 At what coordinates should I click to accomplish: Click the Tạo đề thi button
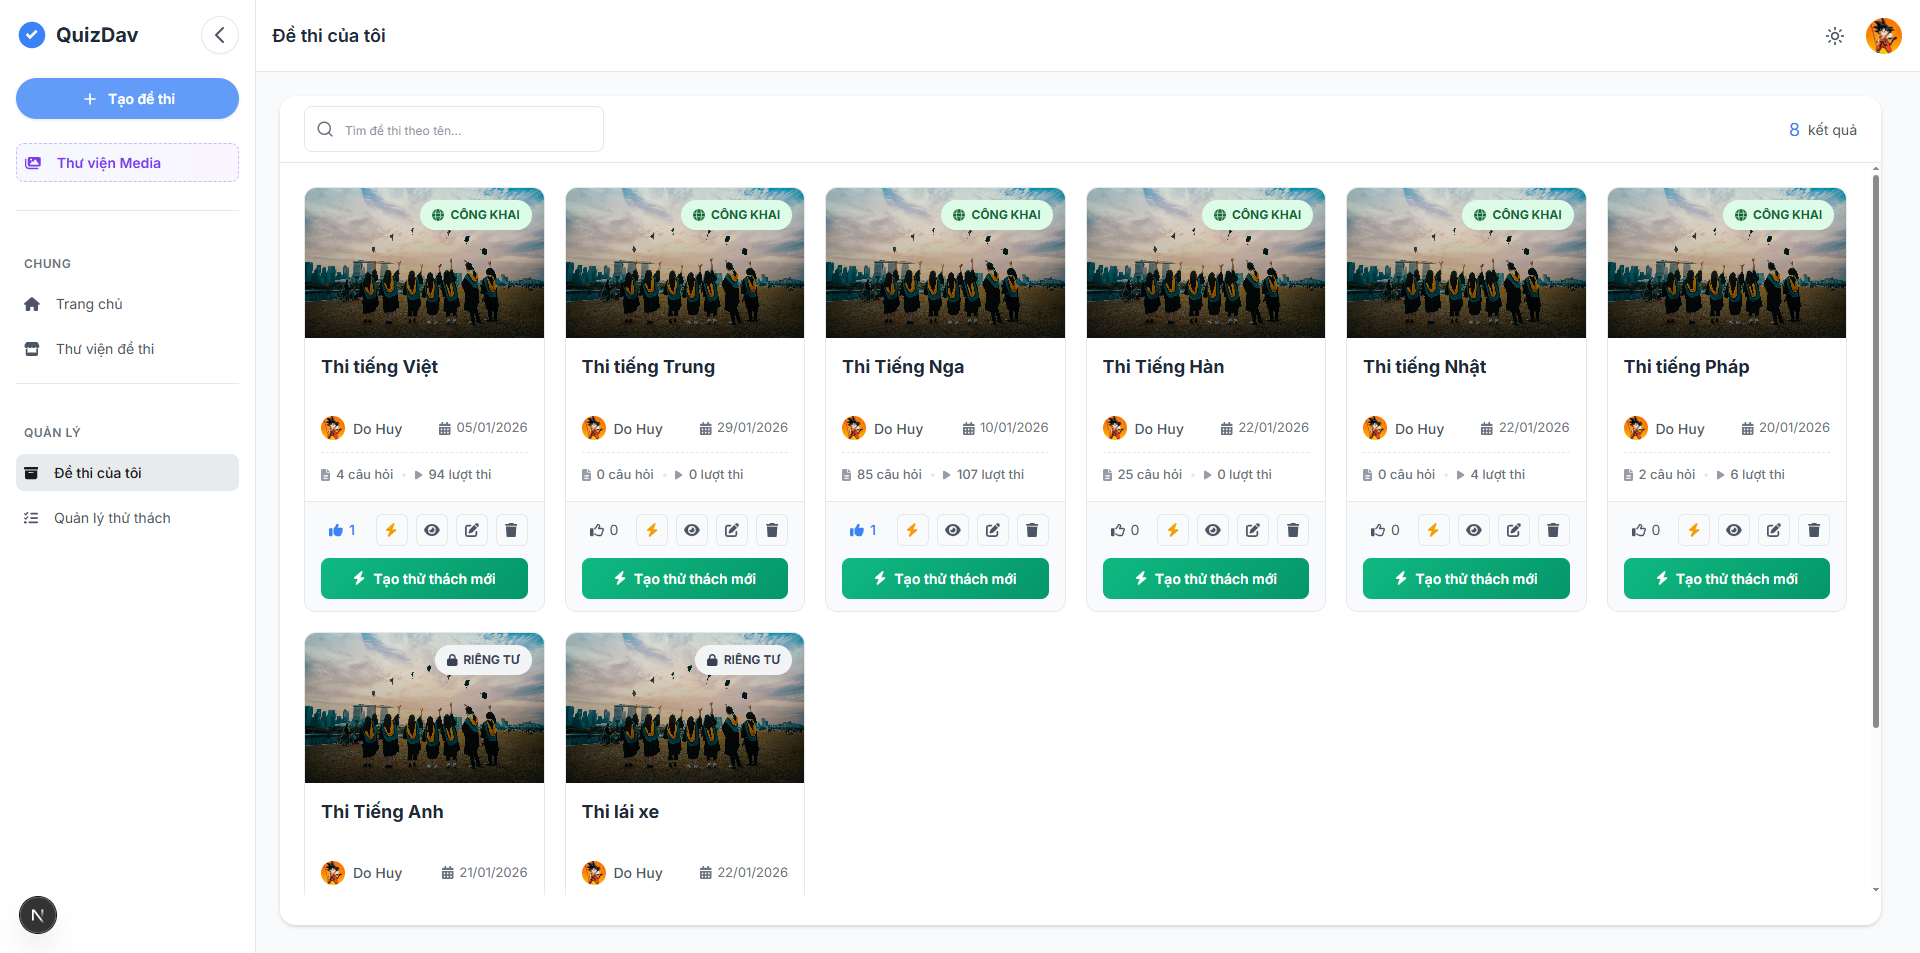pos(127,99)
